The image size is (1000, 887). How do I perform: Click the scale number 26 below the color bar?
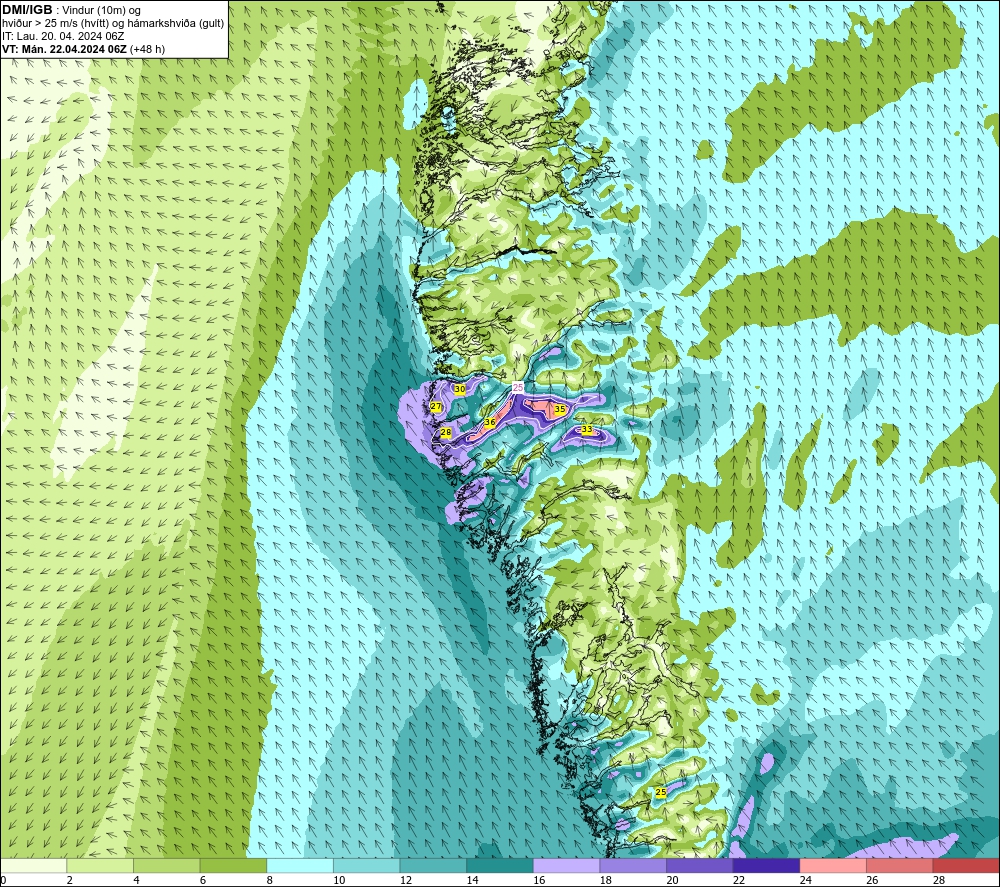pyautogui.click(x=872, y=880)
